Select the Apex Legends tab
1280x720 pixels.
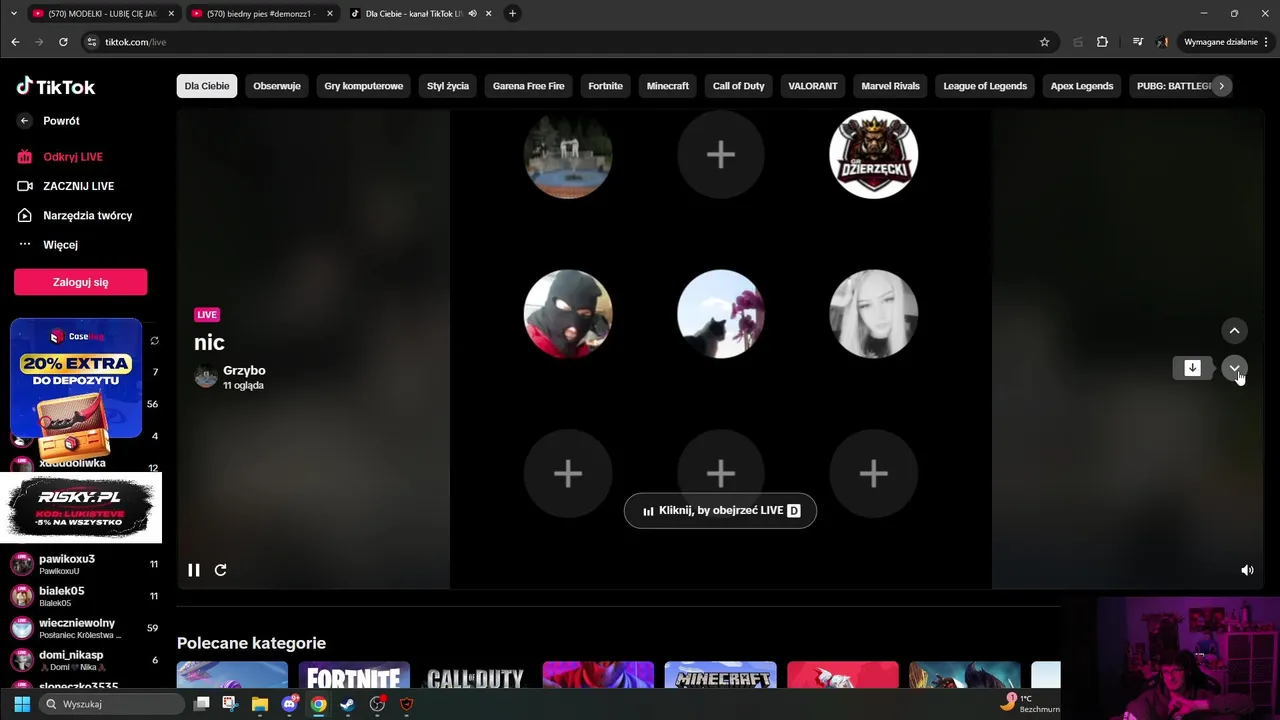(x=1082, y=86)
